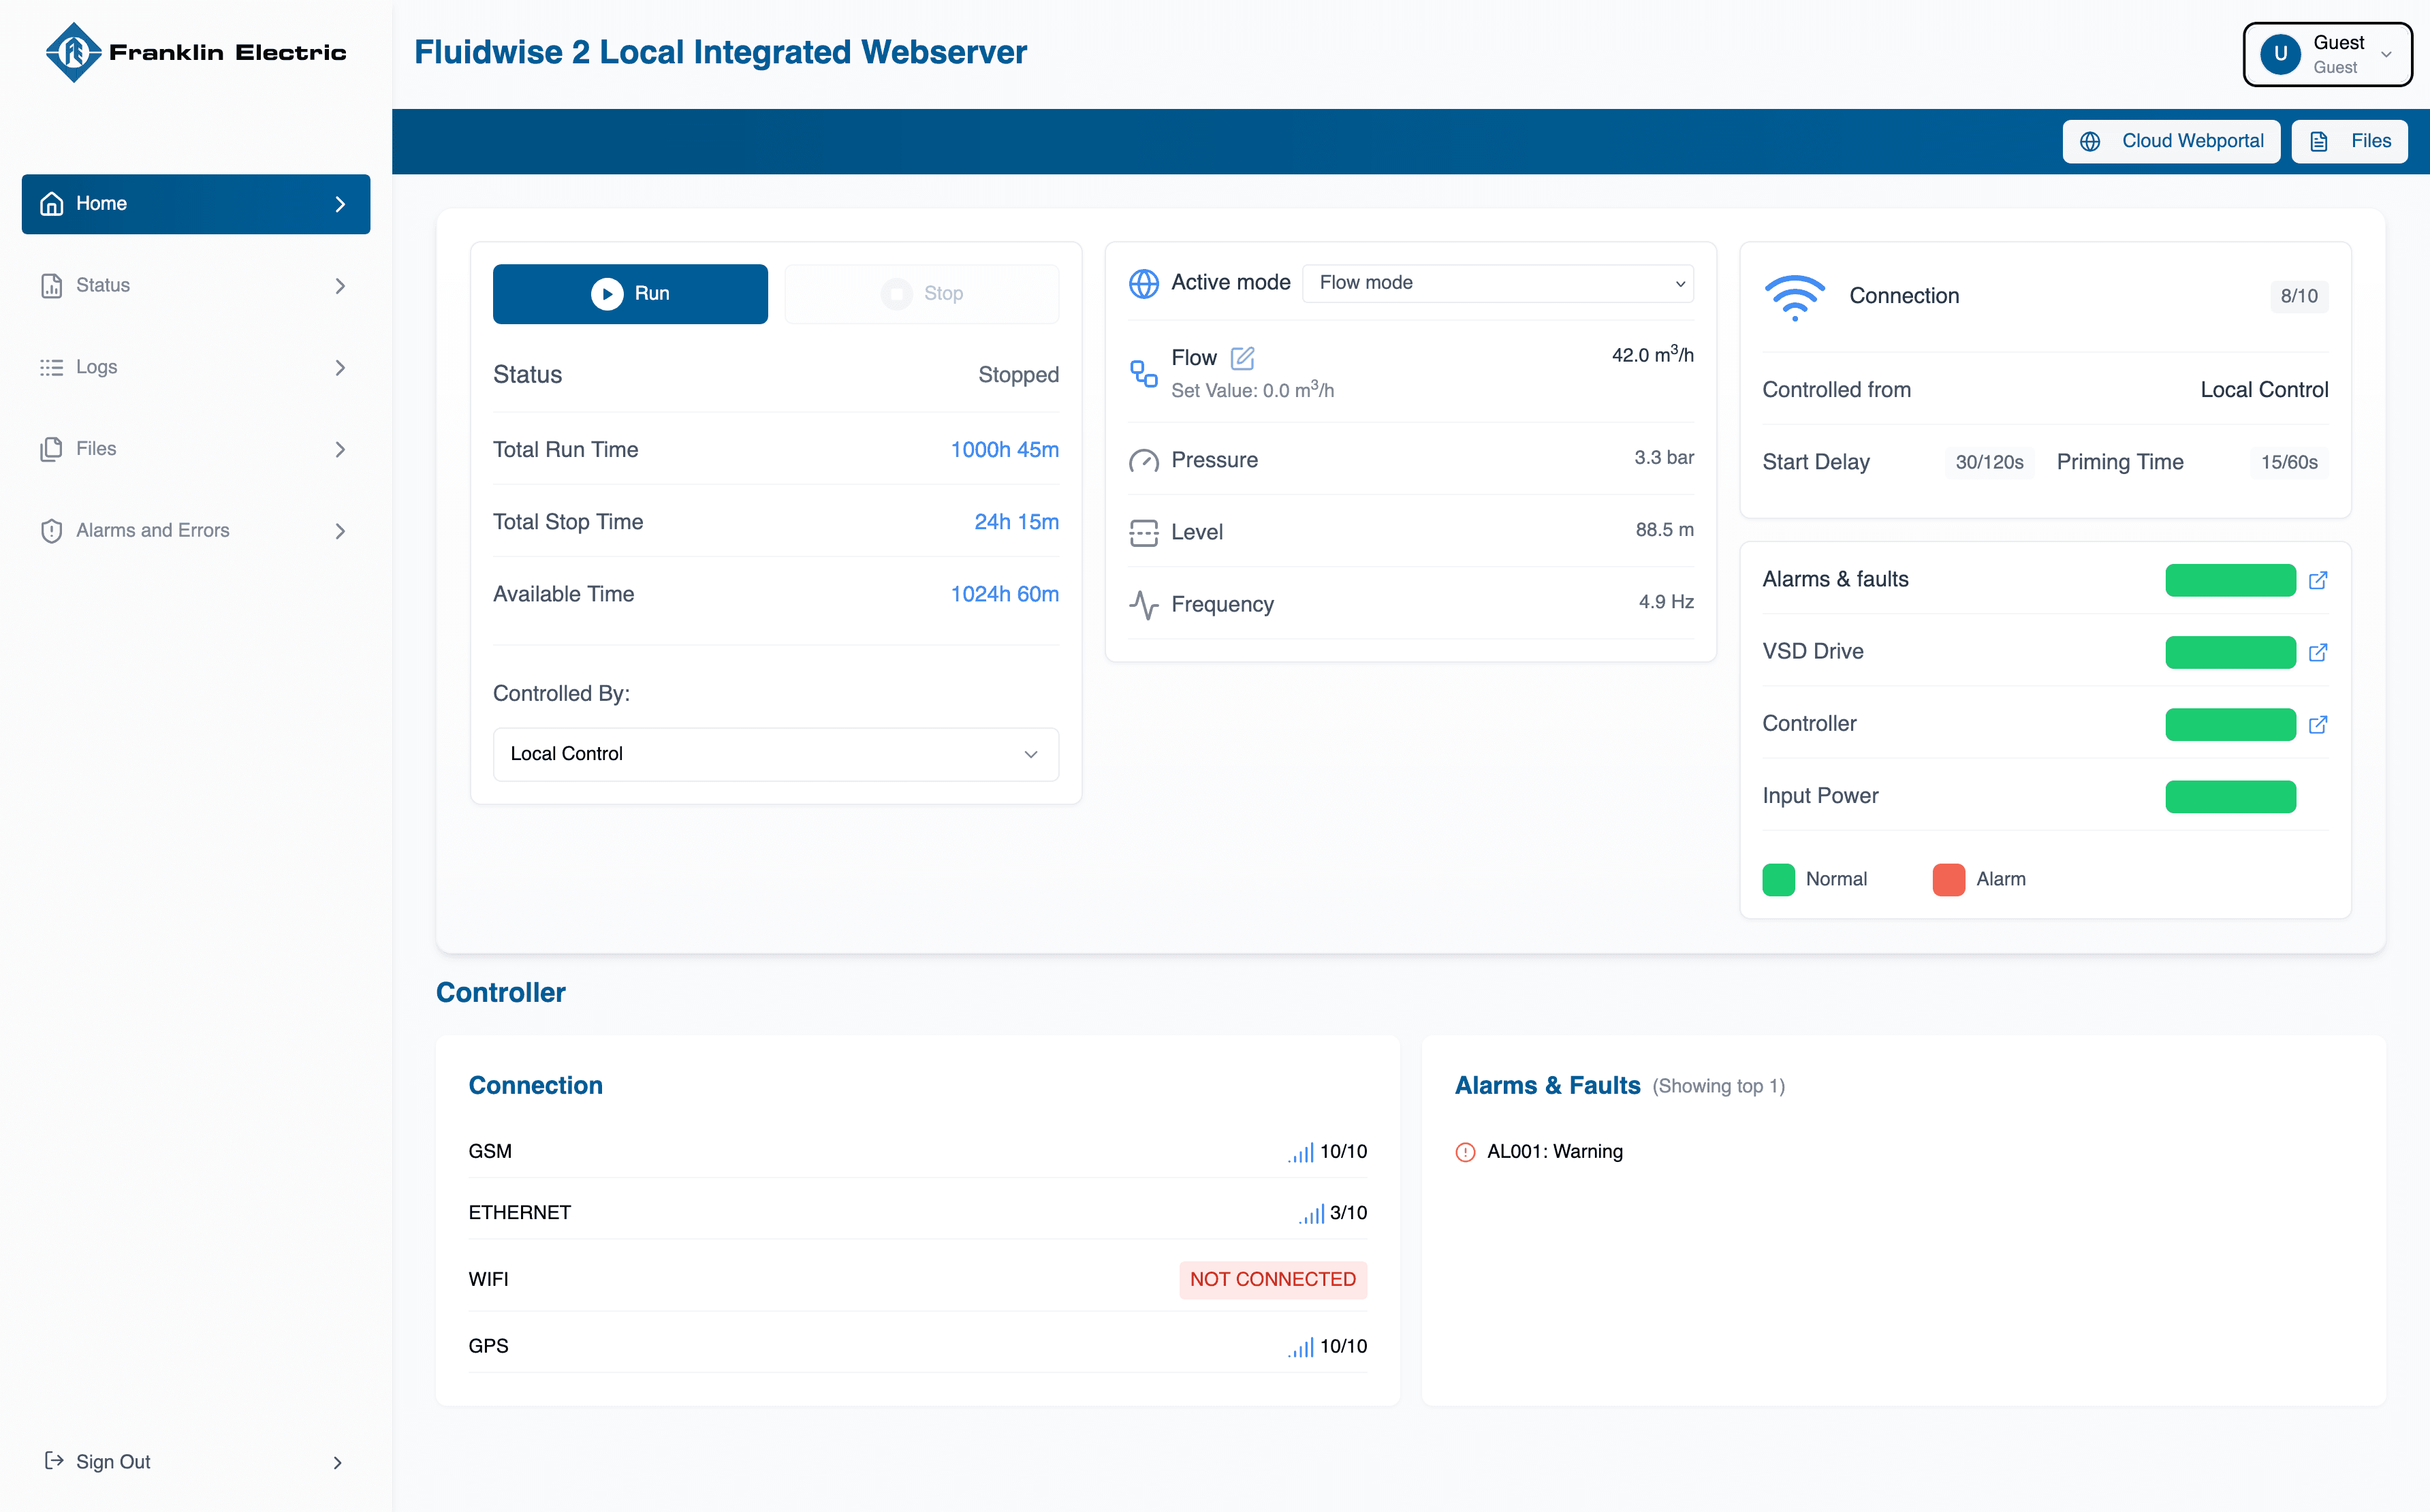Open the Controlled By Local Control dropdown

pos(776,754)
